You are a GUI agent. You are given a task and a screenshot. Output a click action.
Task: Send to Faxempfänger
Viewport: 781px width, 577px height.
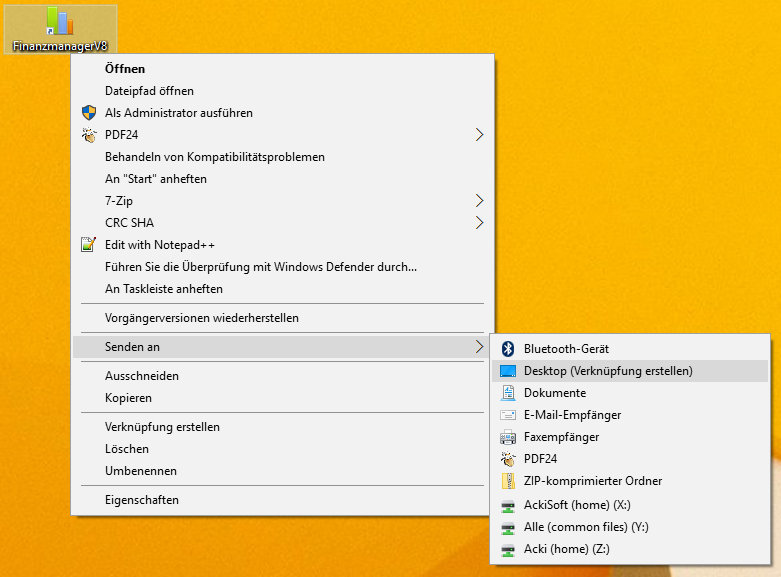[x=630, y=437]
